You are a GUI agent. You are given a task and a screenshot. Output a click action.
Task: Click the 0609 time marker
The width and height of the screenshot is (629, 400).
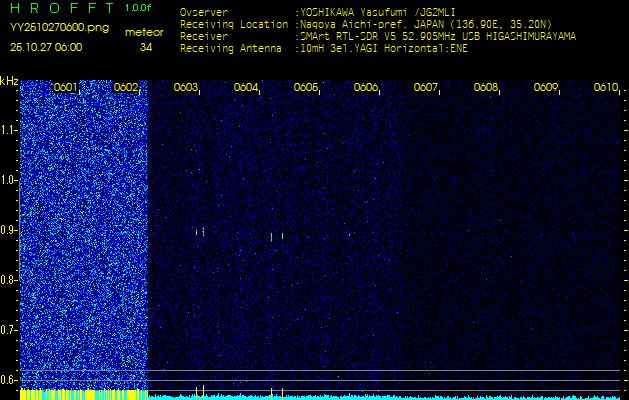point(546,87)
